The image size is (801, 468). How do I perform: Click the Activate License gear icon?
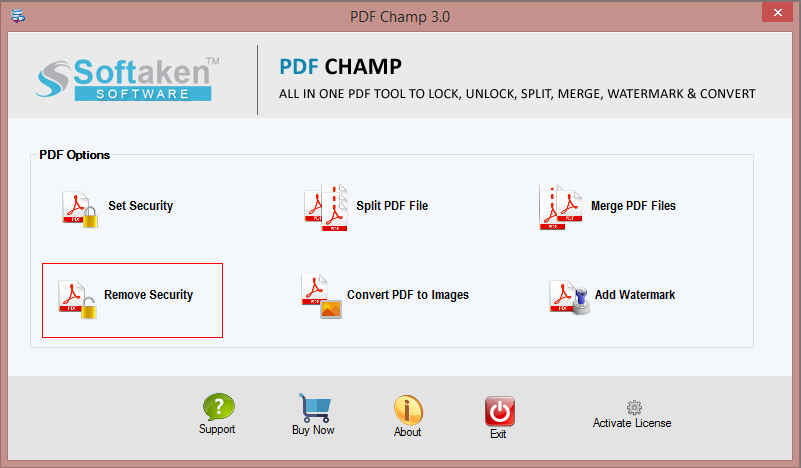[634, 407]
